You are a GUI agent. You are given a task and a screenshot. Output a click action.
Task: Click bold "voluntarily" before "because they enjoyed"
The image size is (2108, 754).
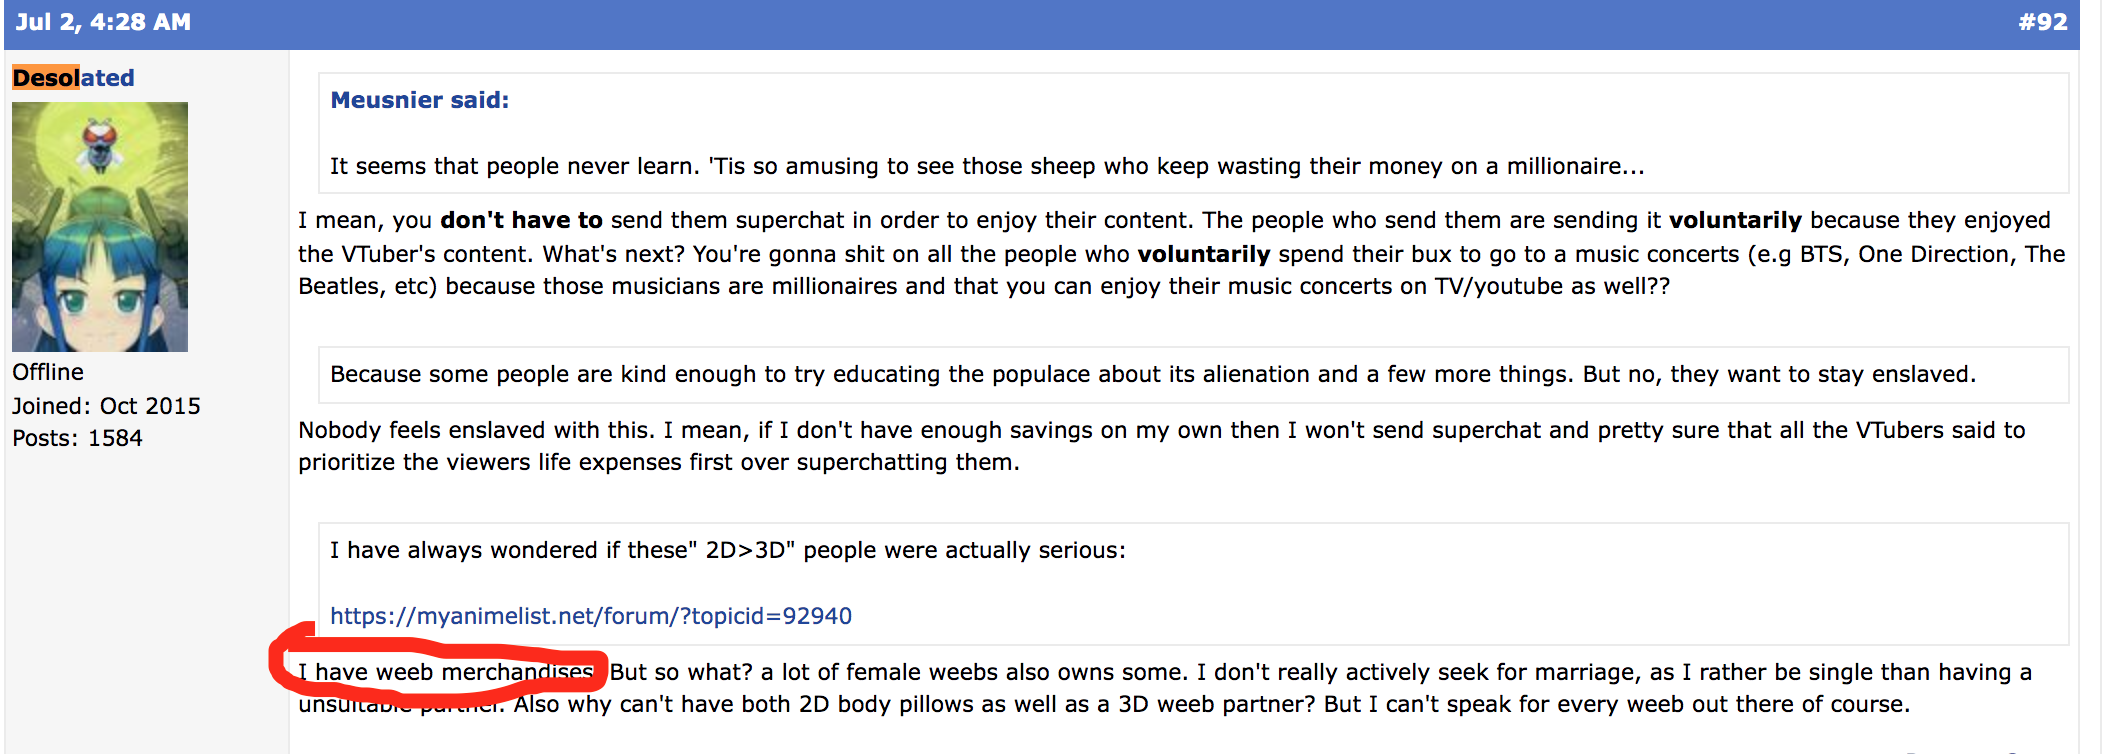[x=1735, y=220]
